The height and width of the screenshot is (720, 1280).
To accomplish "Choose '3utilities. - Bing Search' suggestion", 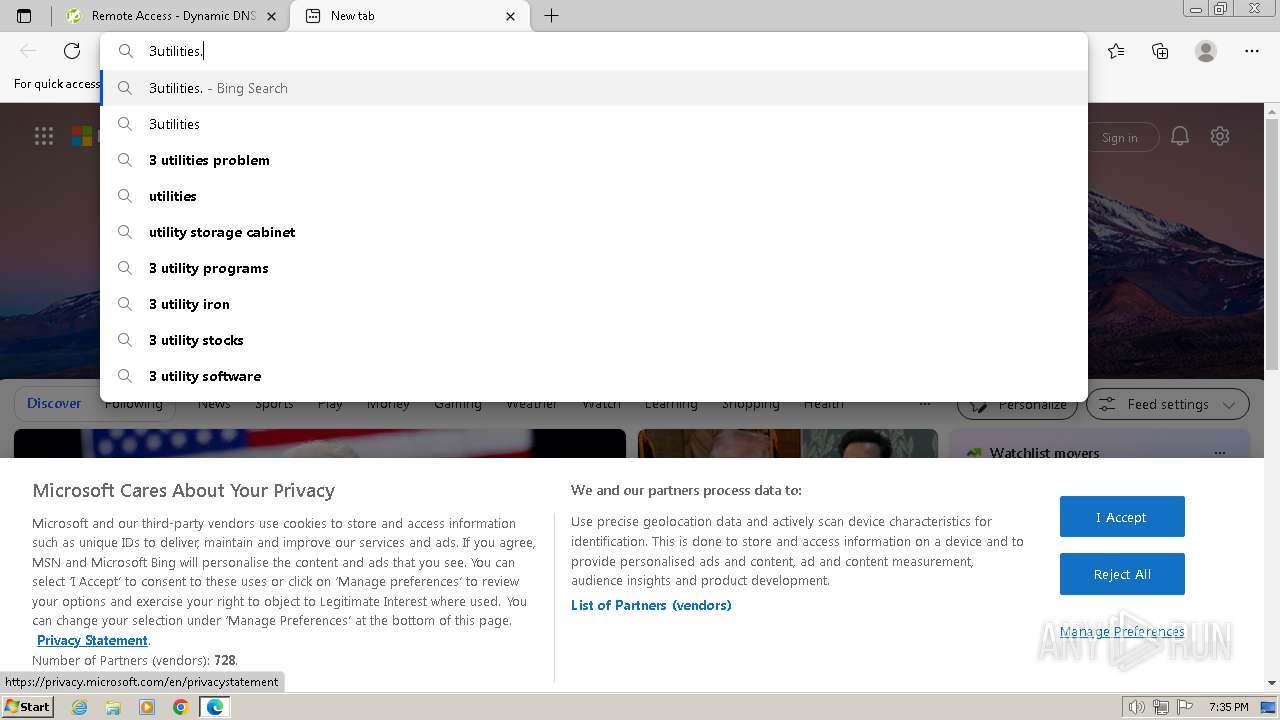I will pos(594,88).
